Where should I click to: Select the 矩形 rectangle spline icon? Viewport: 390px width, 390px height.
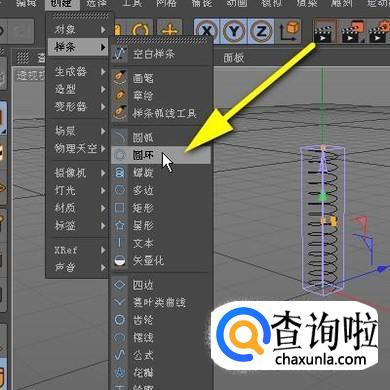click(120, 208)
